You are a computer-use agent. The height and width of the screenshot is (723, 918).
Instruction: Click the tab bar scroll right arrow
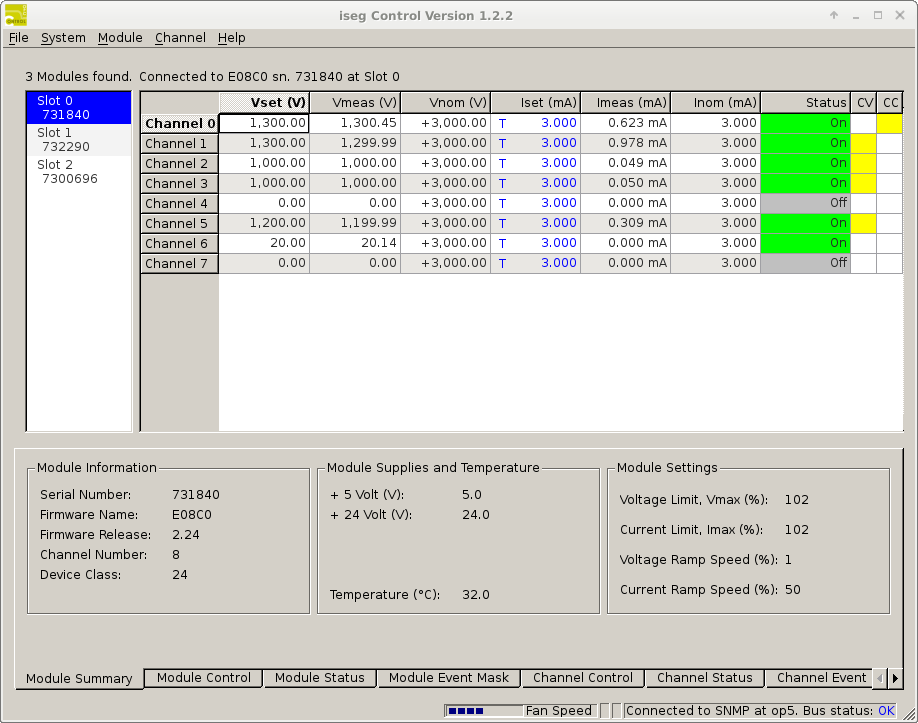(x=895, y=679)
